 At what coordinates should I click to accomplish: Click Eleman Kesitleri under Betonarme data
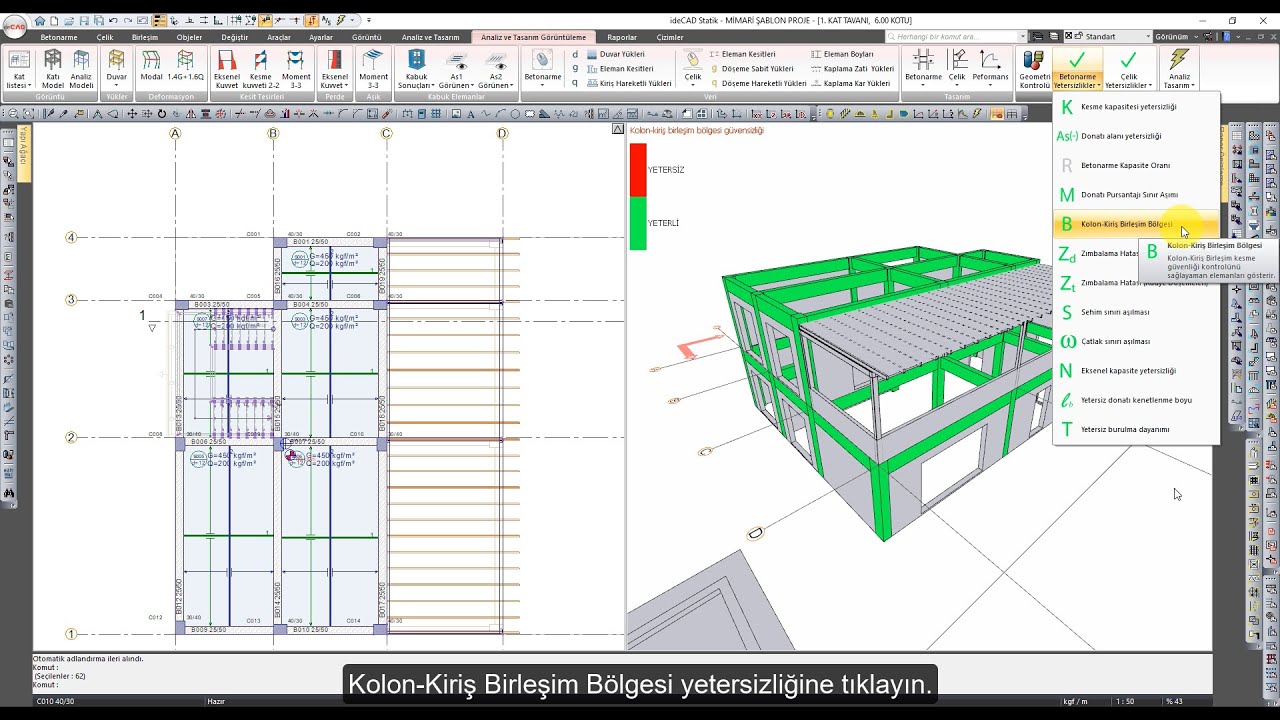619,69
